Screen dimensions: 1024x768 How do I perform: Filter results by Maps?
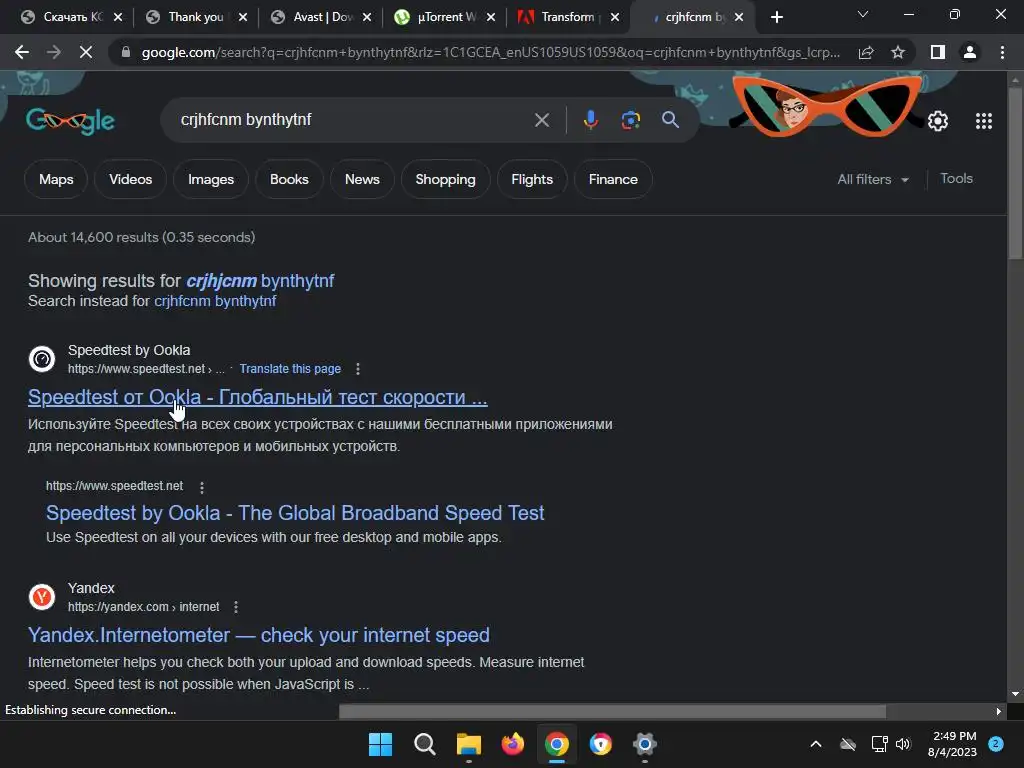click(x=56, y=180)
